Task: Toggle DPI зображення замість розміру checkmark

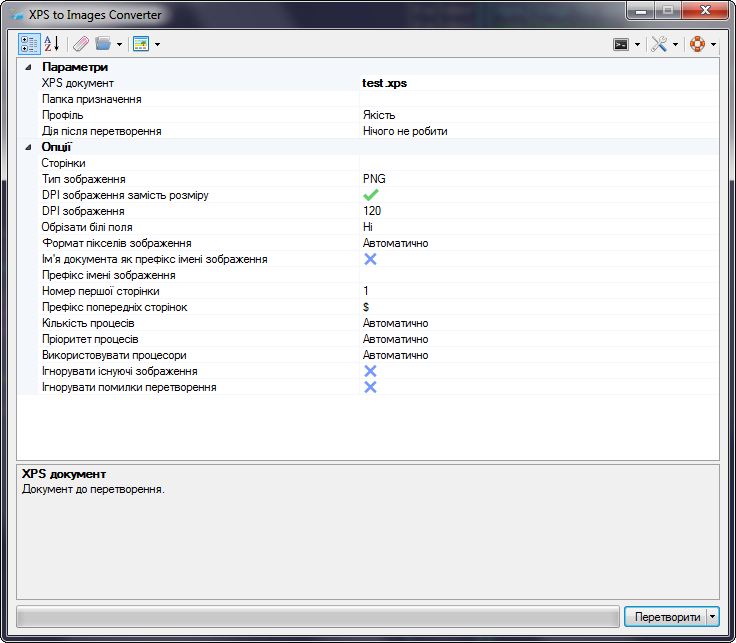Action: (x=371, y=195)
